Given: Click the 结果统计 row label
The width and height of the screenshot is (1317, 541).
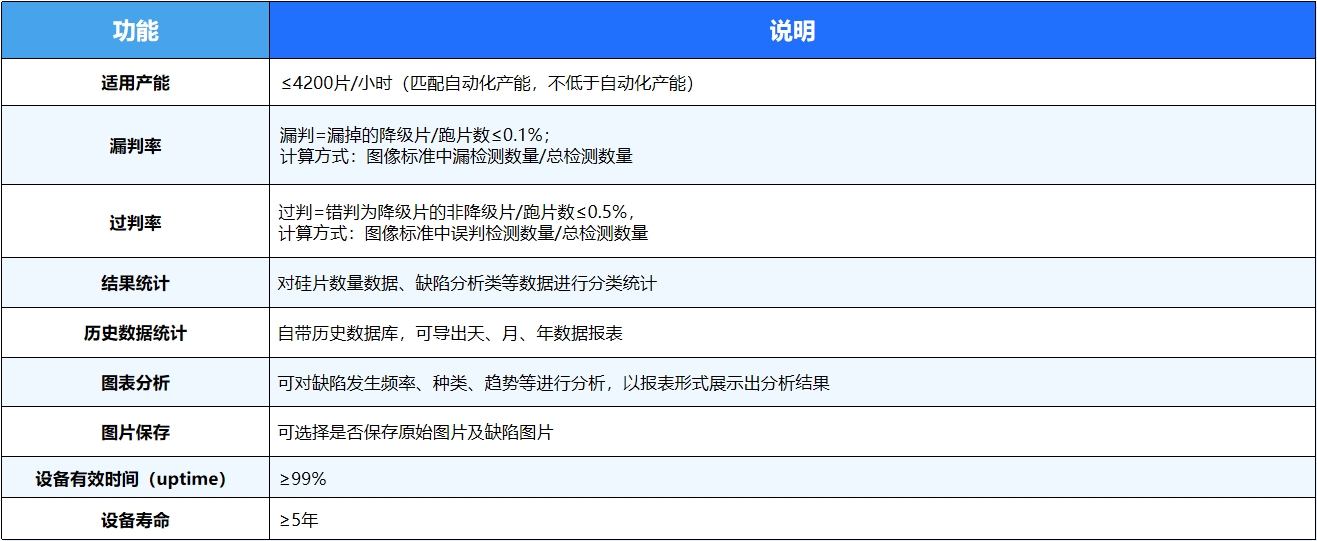Looking at the screenshot, I should point(135,283).
